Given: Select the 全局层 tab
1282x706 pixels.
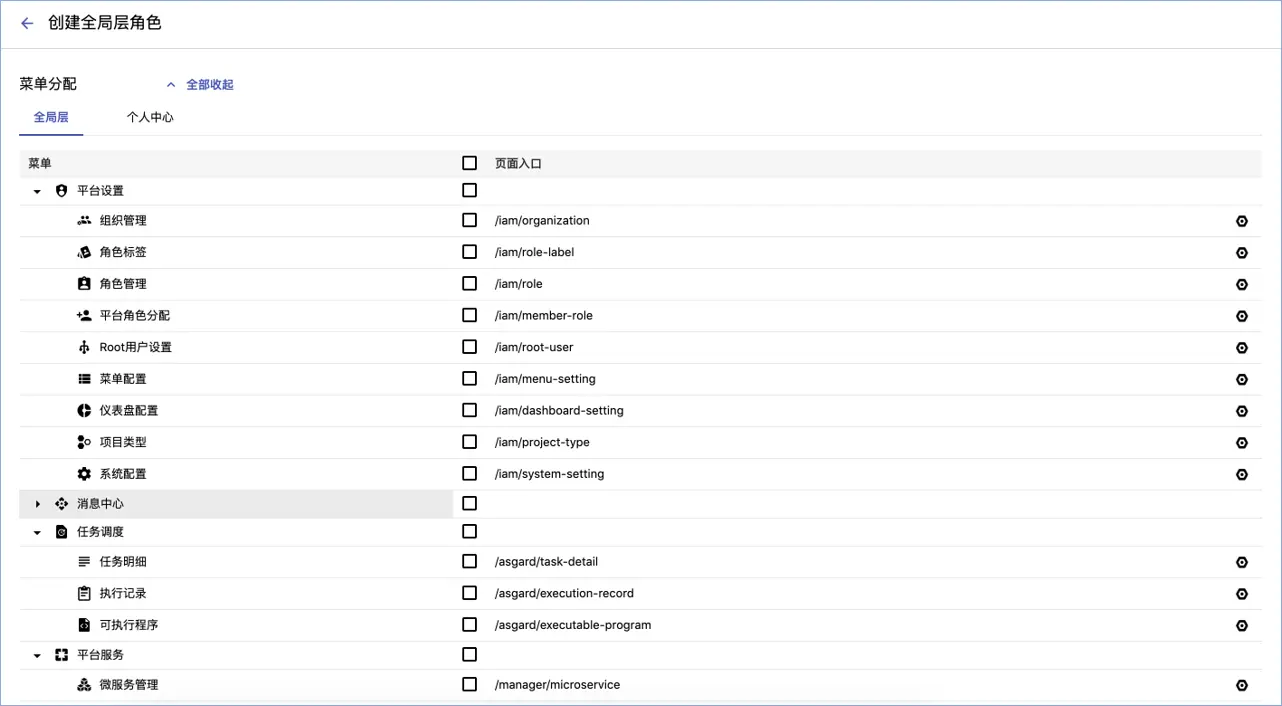Looking at the screenshot, I should point(51,117).
